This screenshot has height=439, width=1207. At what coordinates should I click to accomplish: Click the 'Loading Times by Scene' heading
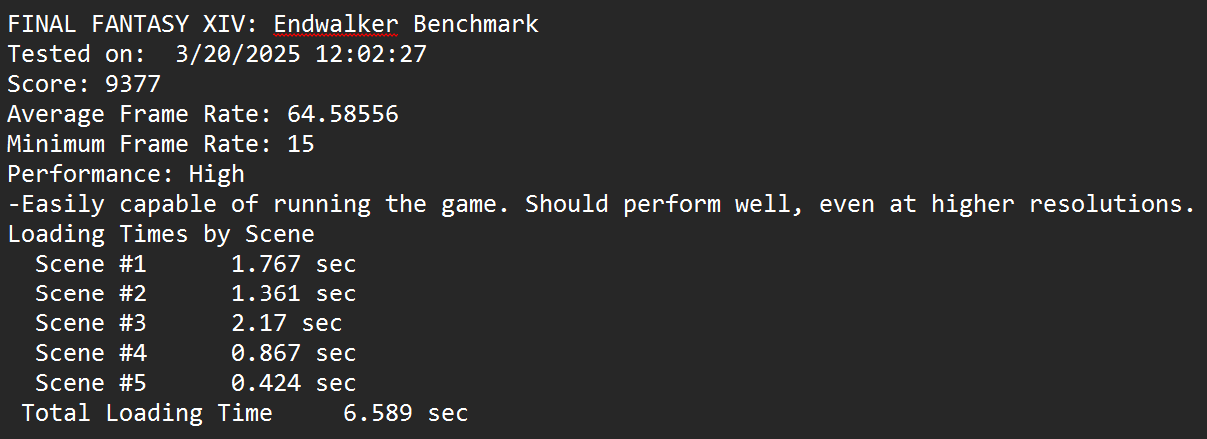(160, 234)
